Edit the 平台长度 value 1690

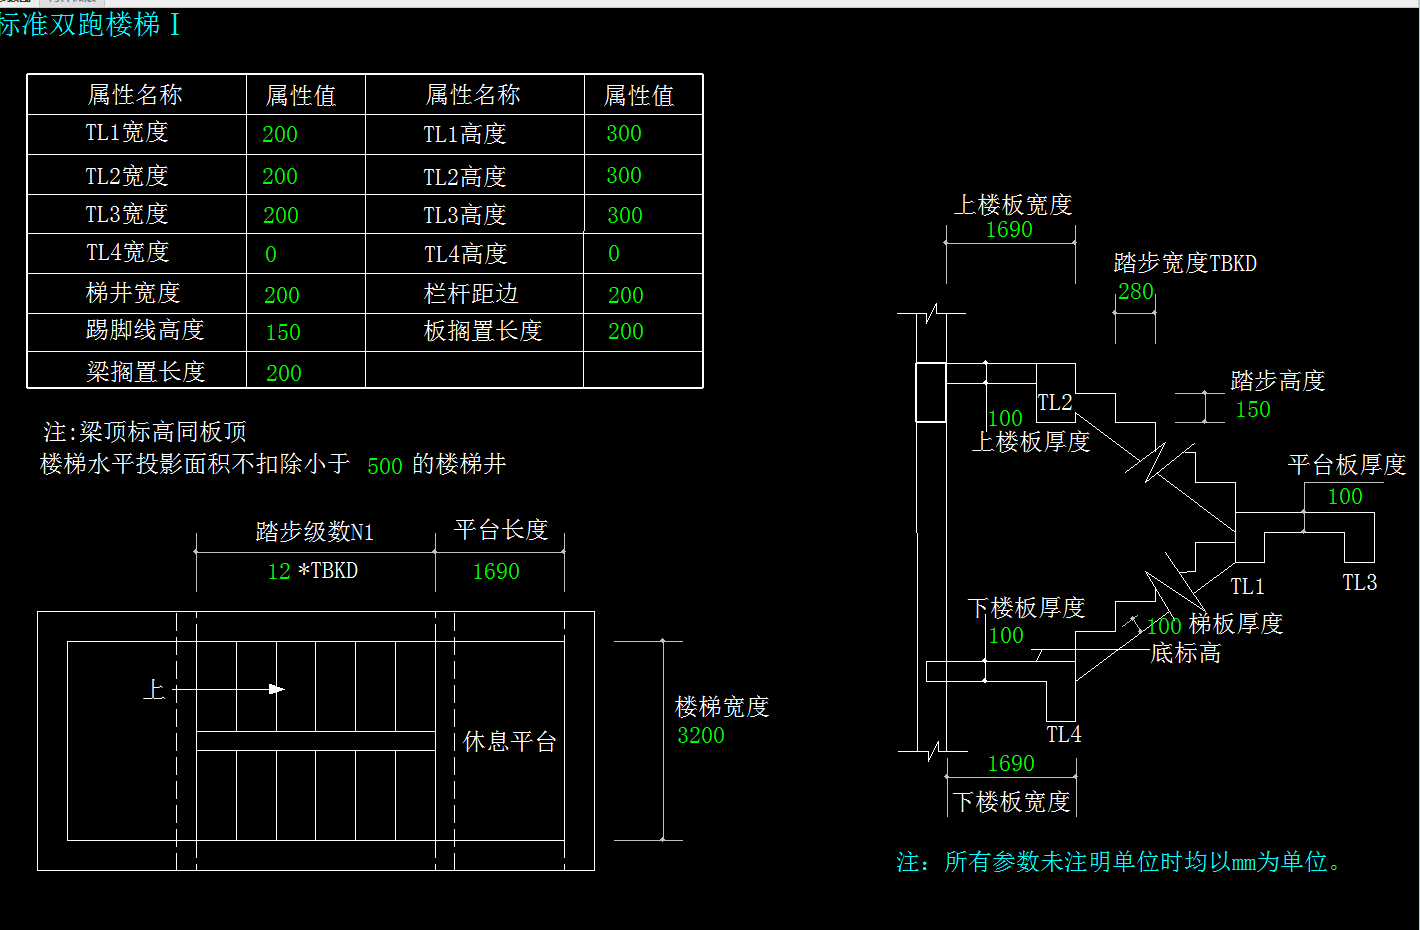point(496,571)
